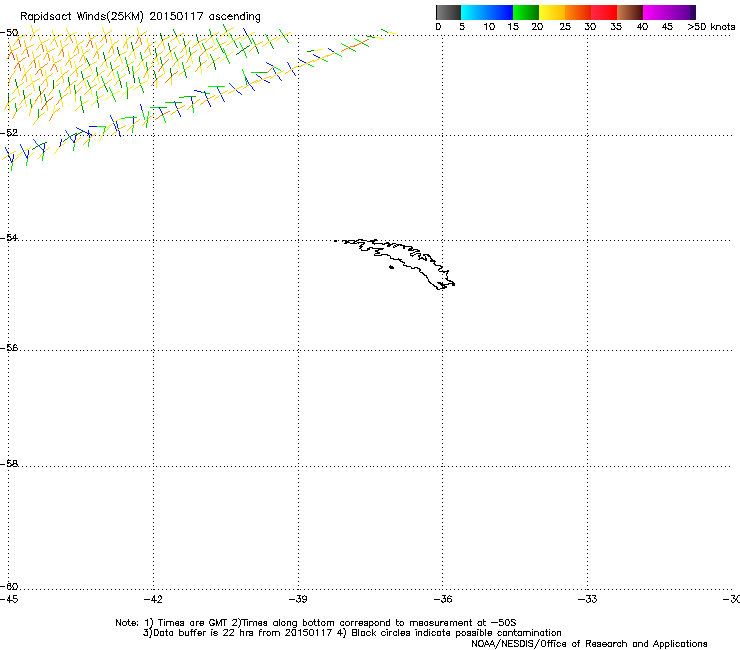
Task: Click the NOAA/NESDIS credit line
Action: [589, 644]
